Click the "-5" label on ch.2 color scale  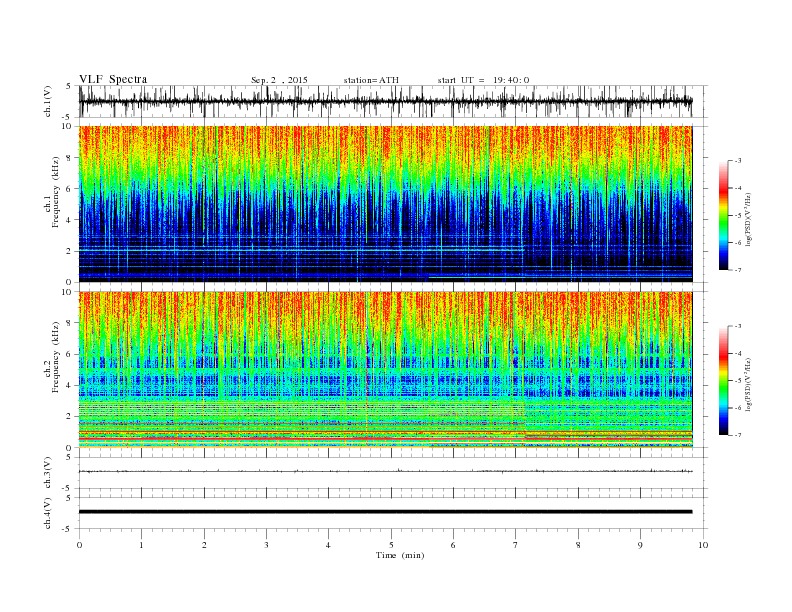[738, 381]
